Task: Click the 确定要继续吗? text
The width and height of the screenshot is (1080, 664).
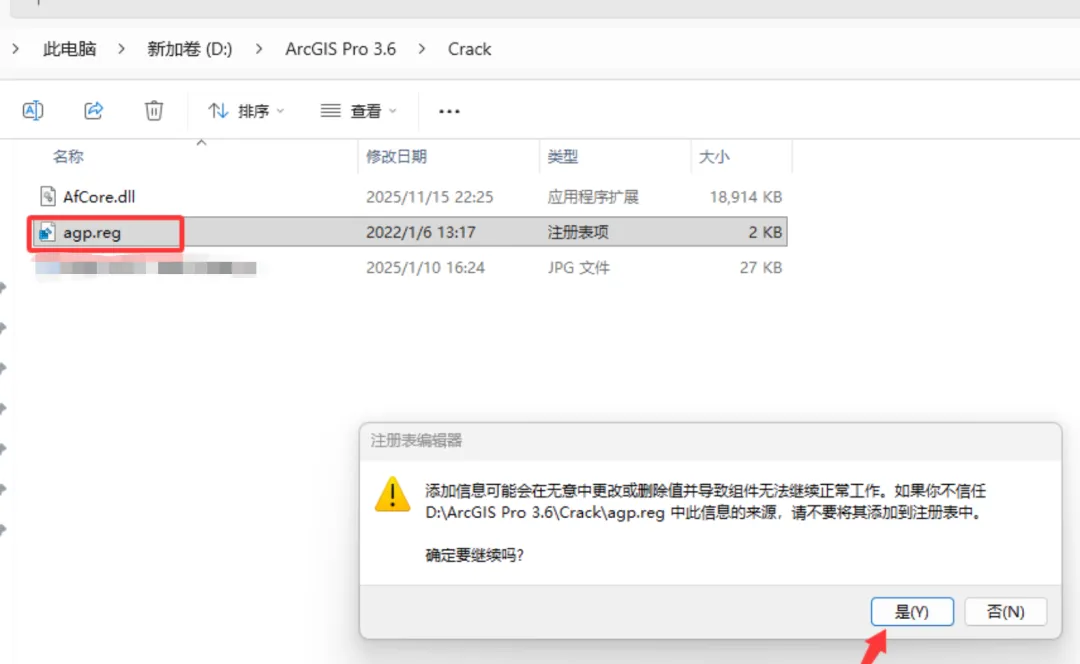Action: tap(475, 554)
